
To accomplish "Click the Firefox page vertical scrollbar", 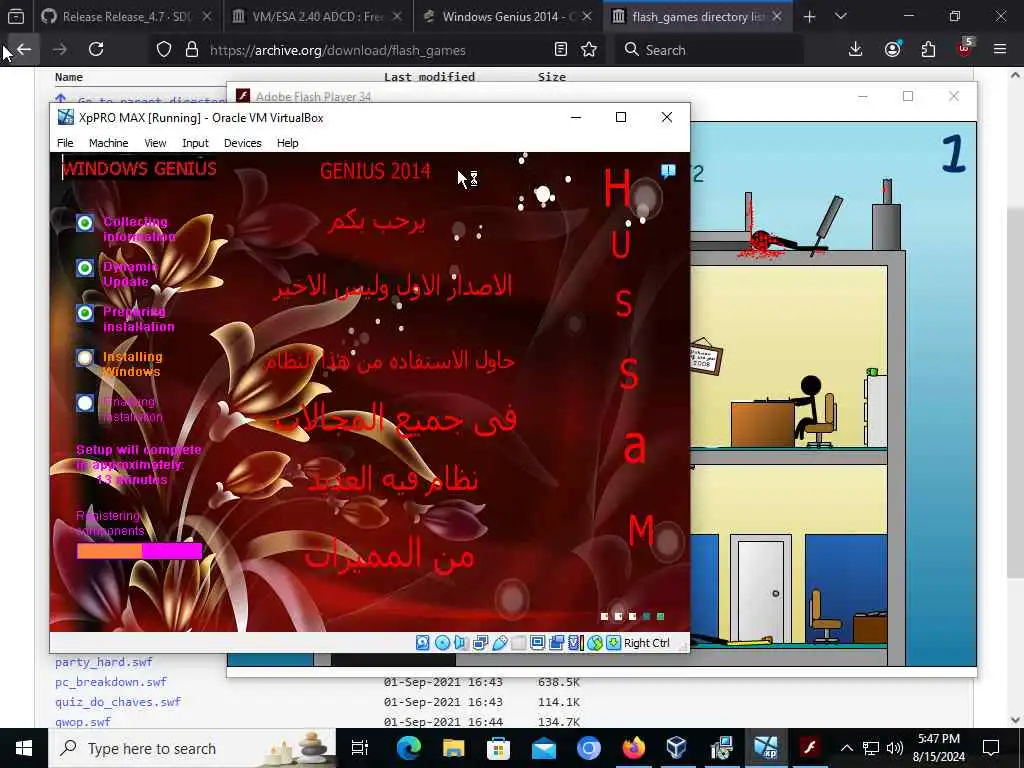I will coord(1015,392).
